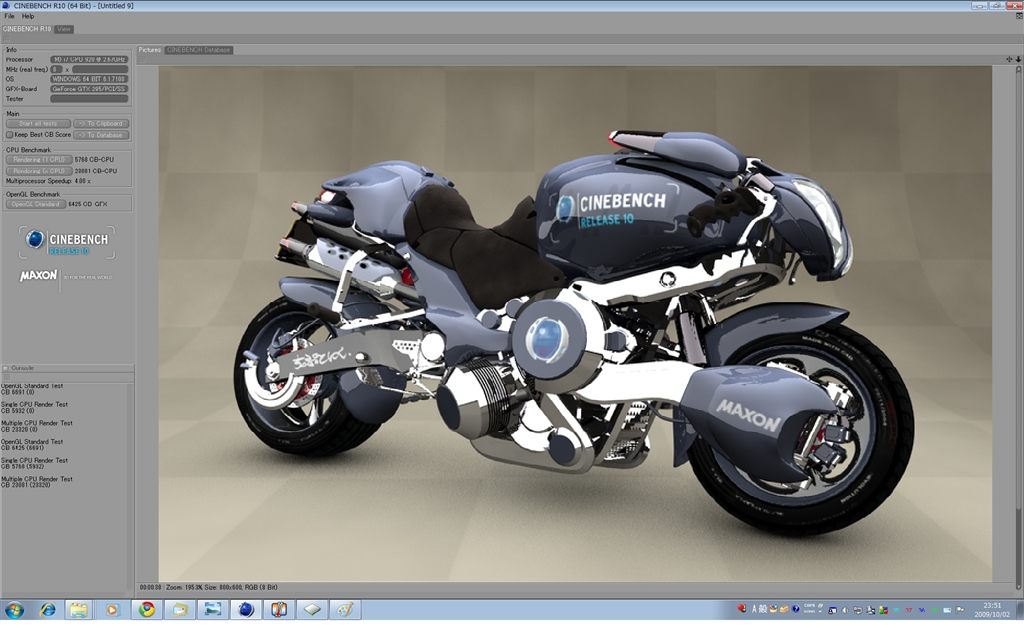Click the picture viewer down arrow icon

point(1018,59)
